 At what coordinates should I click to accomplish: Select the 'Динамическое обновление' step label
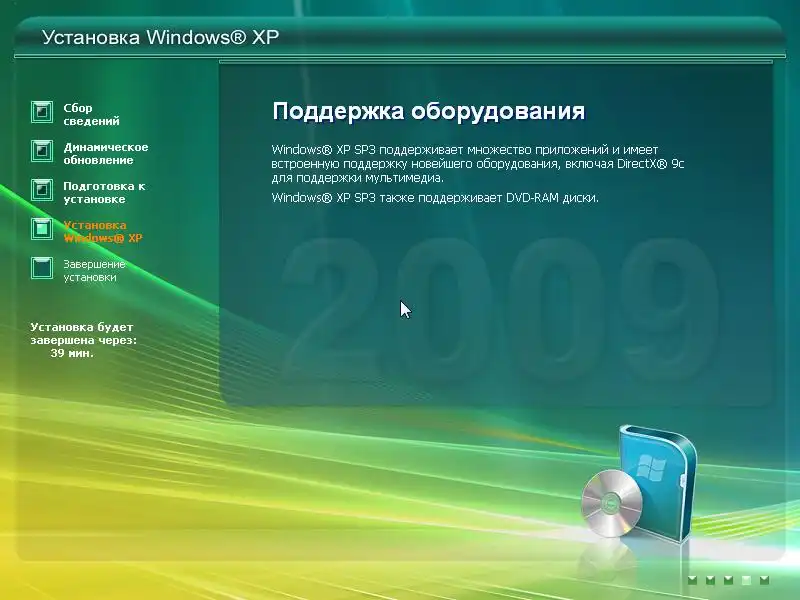tap(106, 154)
